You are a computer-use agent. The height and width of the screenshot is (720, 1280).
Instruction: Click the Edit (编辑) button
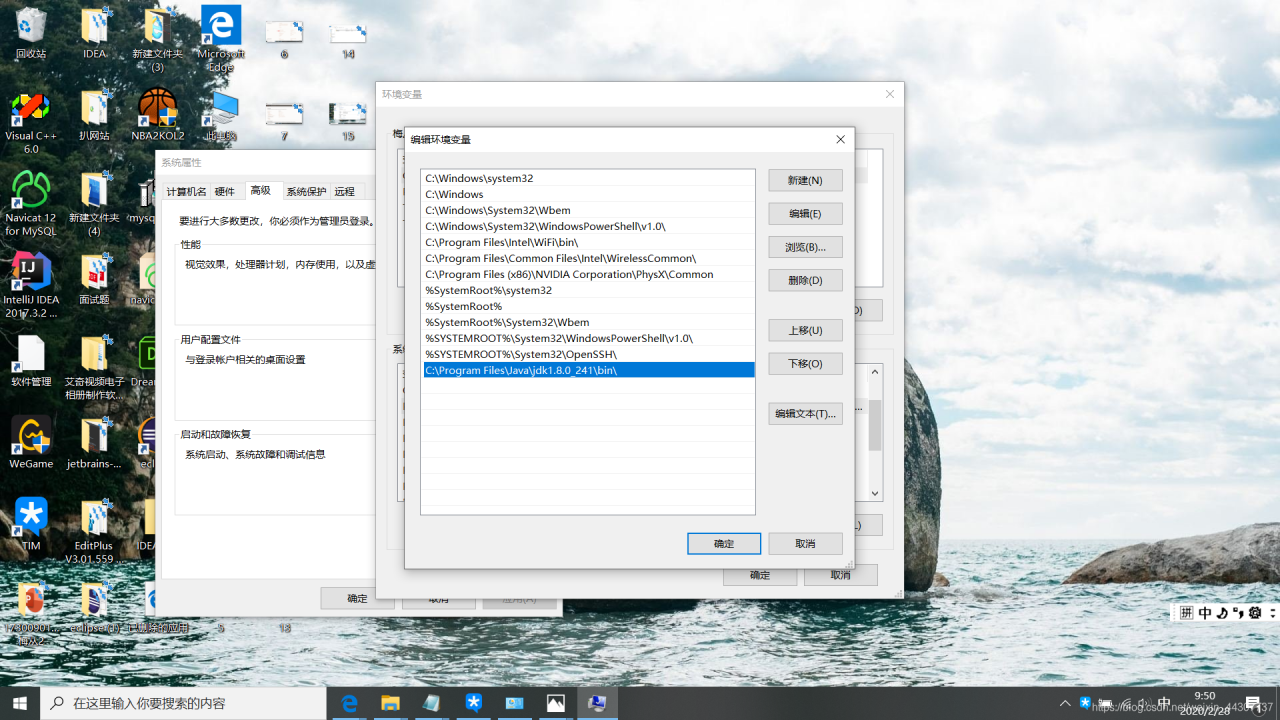tap(805, 214)
